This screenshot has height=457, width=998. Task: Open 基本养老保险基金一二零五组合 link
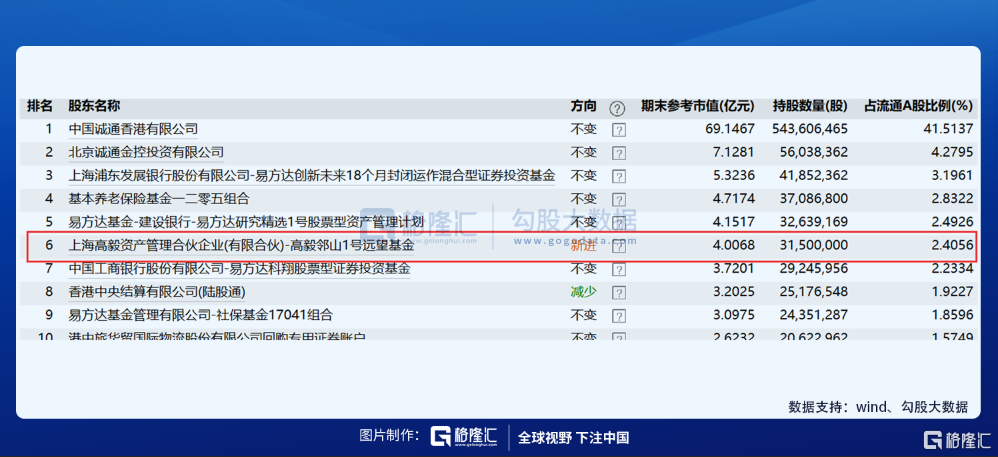158,199
